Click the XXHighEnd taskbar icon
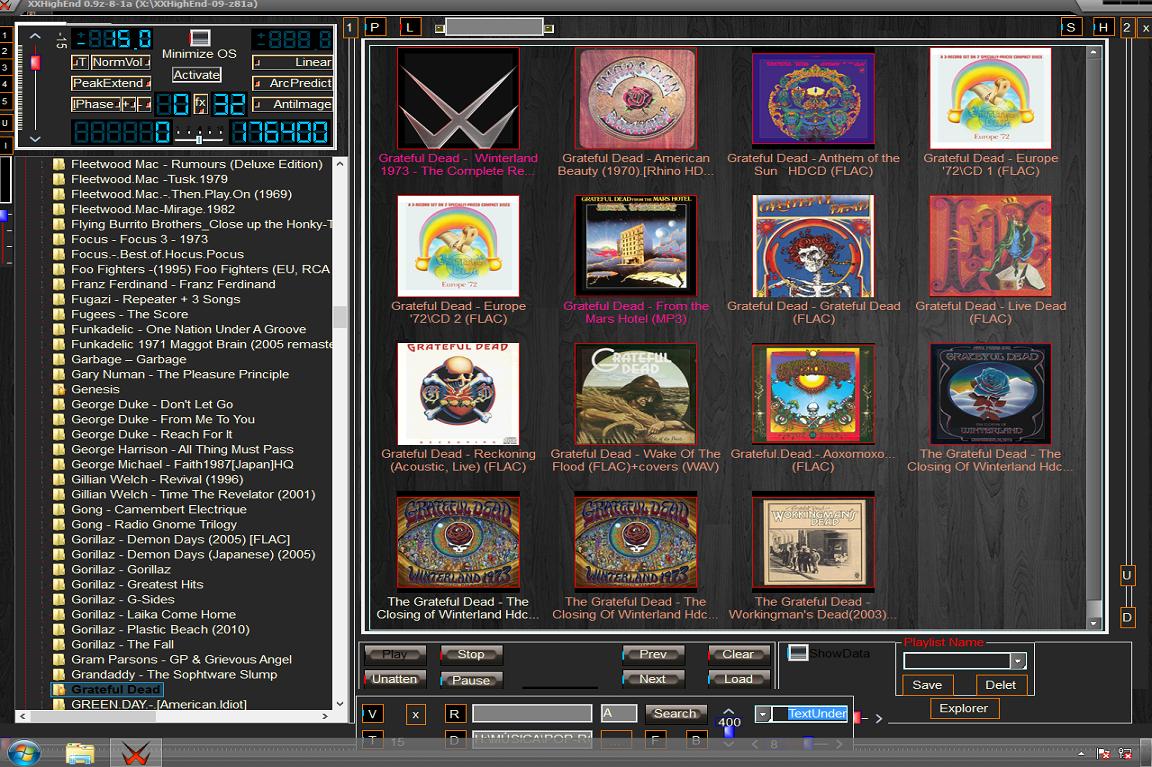This screenshot has height=767, width=1152. 135,754
